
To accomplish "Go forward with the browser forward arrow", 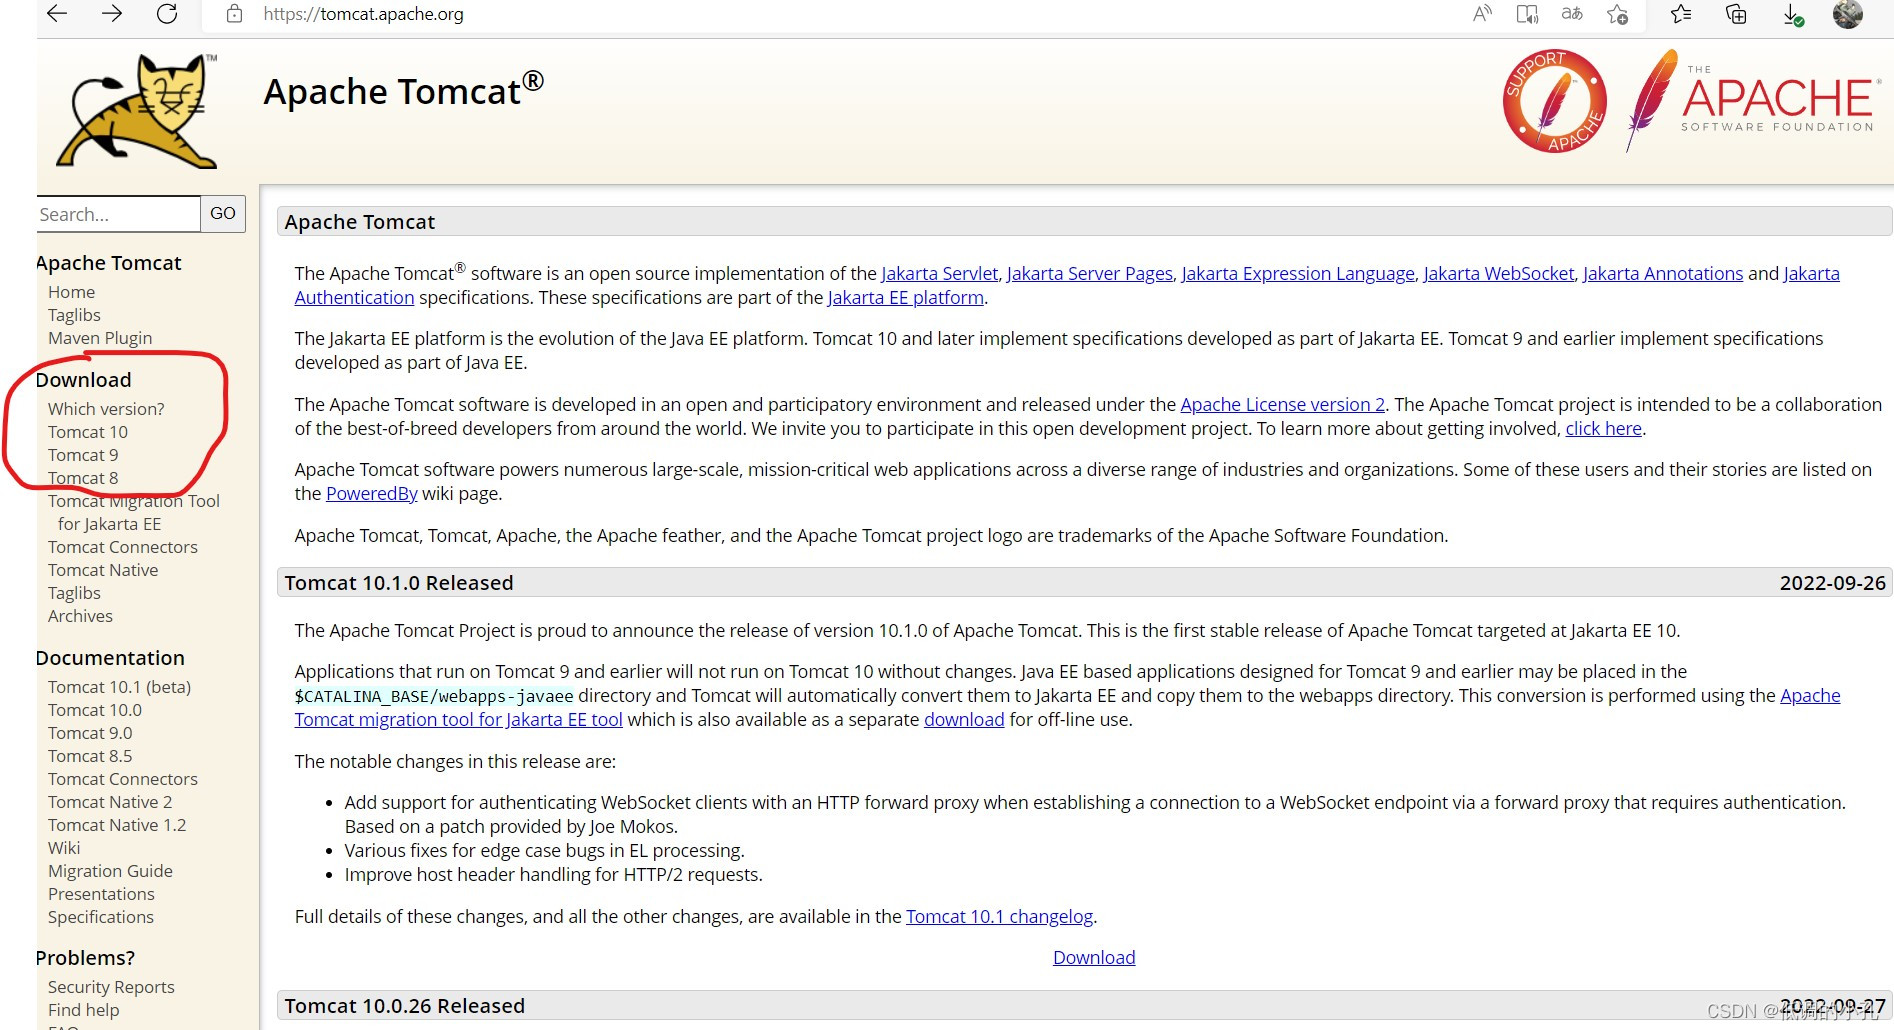I will pos(112,14).
